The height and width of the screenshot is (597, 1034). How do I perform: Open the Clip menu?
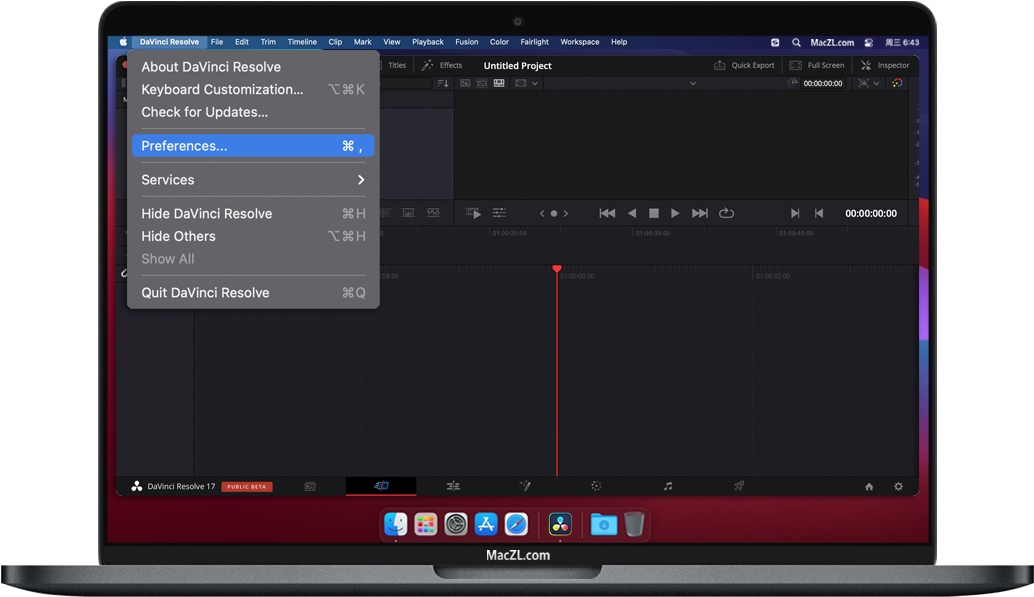point(335,42)
